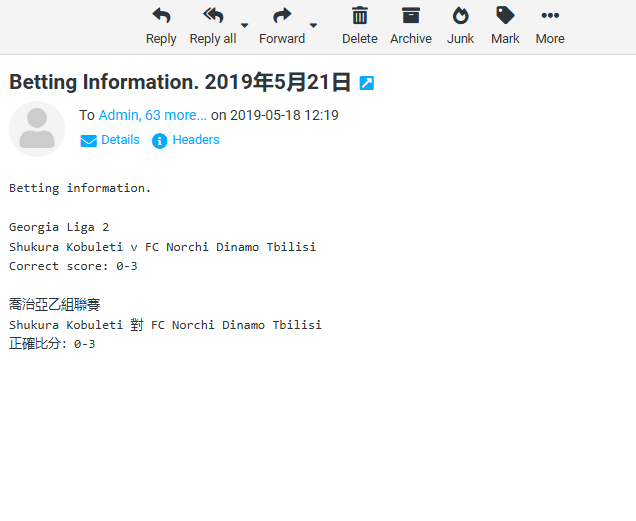Open the More actions menu
This screenshot has width=636, height=521.
click(x=550, y=26)
